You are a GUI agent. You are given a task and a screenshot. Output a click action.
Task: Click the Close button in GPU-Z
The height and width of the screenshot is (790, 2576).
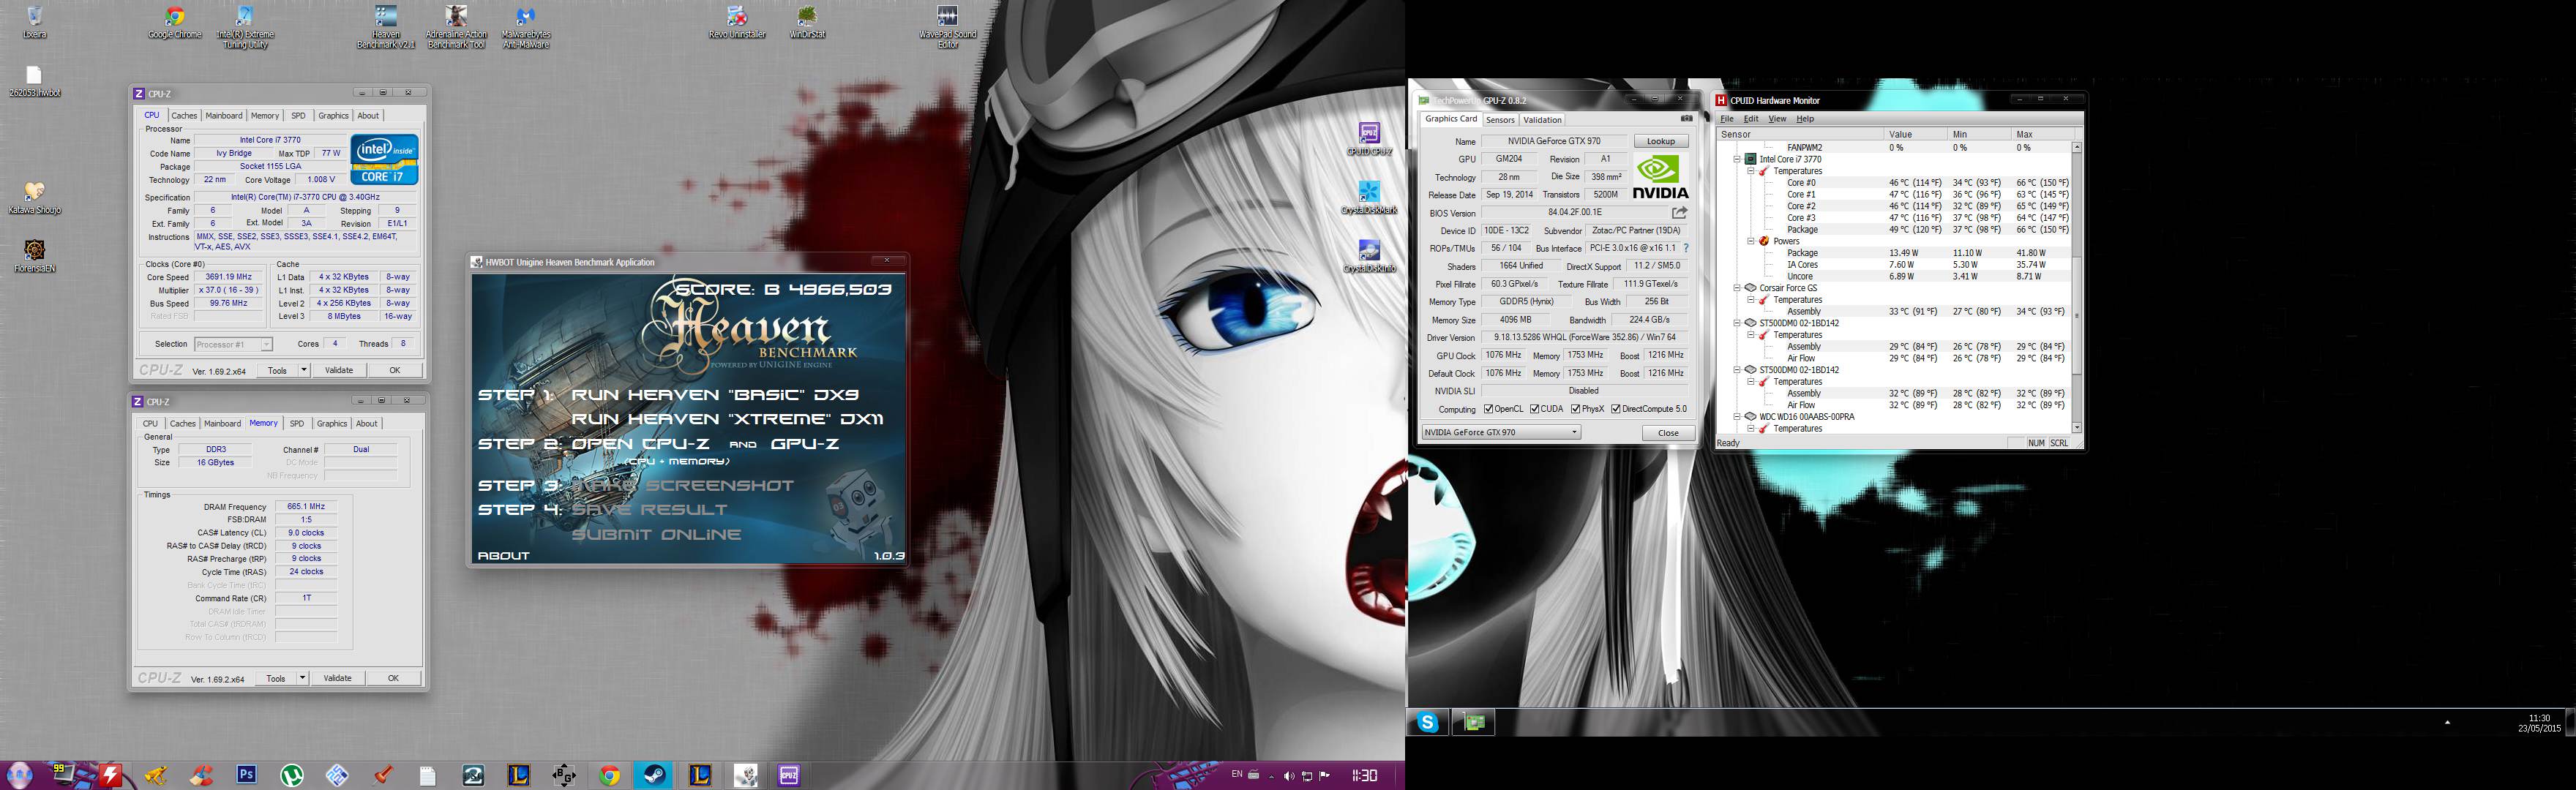[x=1668, y=433]
